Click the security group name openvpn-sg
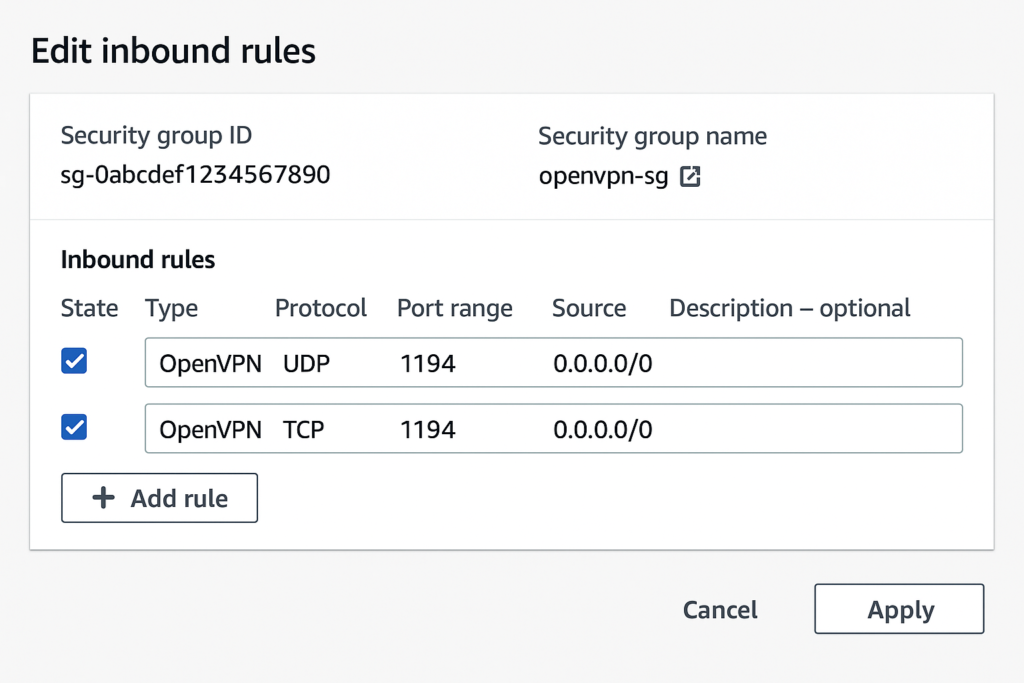 point(603,176)
